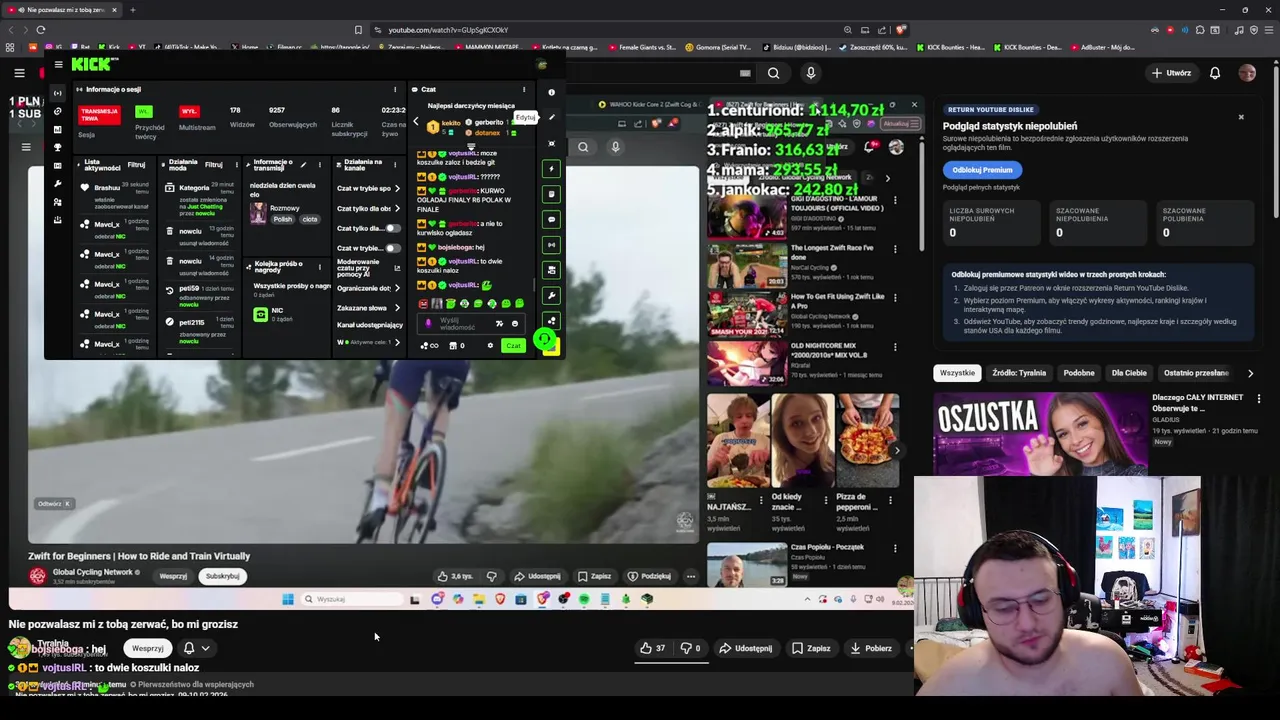Select the Podobne filter chip
Viewport: 1280px width, 720px height.
(x=1079, y=373)
